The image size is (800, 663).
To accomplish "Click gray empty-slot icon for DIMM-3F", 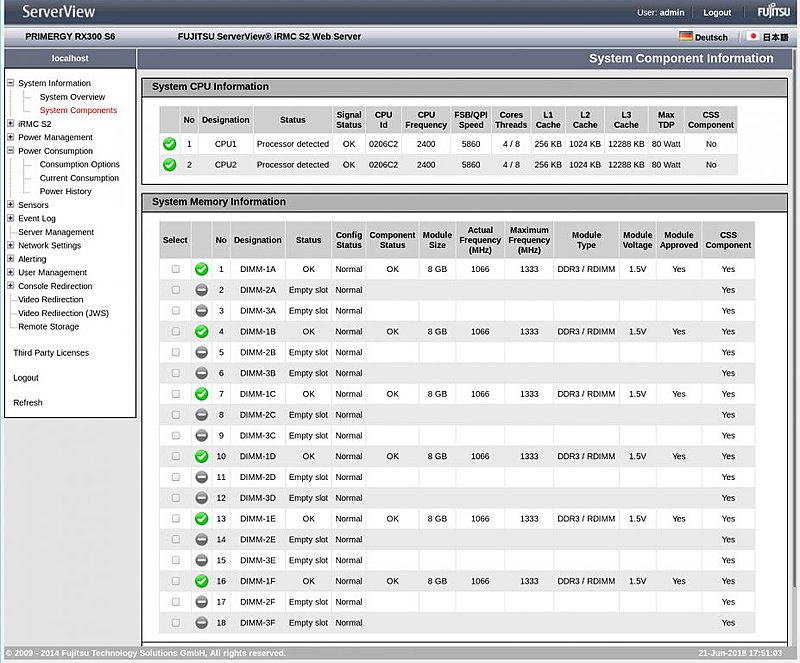I will [x=201, y=623].
